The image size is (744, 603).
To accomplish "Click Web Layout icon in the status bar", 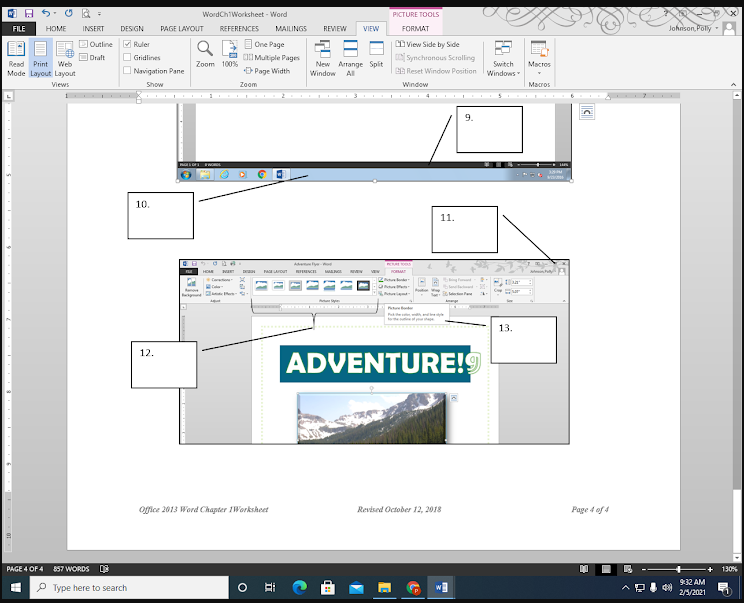I will tap(628, 569).
